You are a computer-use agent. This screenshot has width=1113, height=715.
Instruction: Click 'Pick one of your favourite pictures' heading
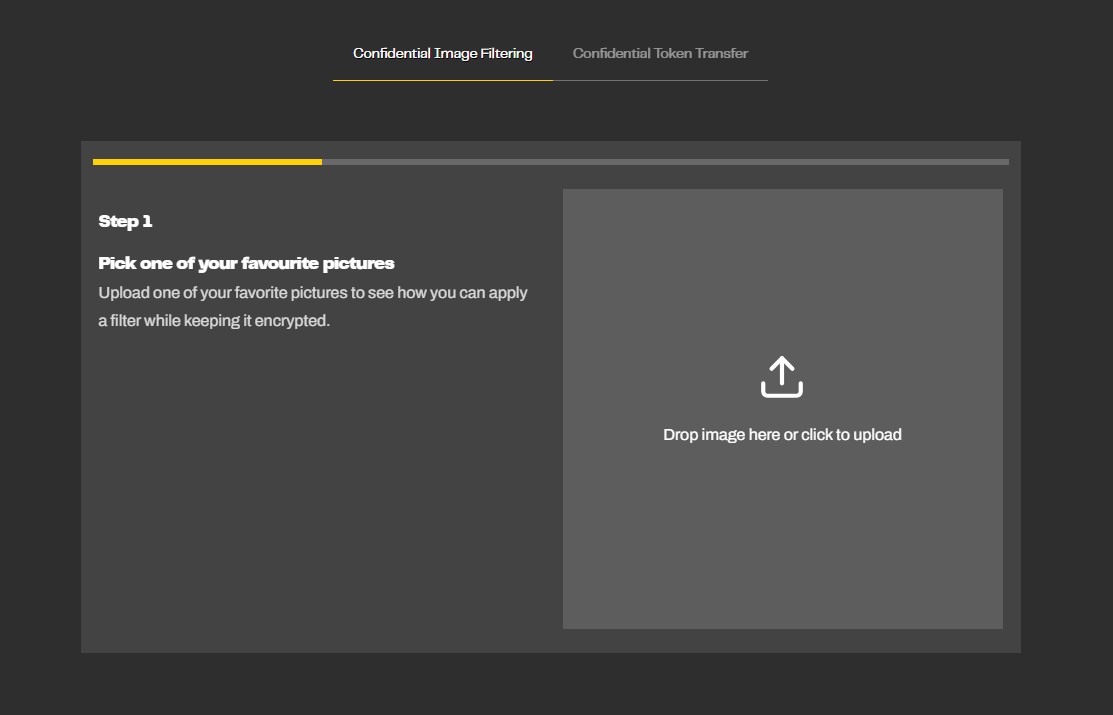[246, 263]
